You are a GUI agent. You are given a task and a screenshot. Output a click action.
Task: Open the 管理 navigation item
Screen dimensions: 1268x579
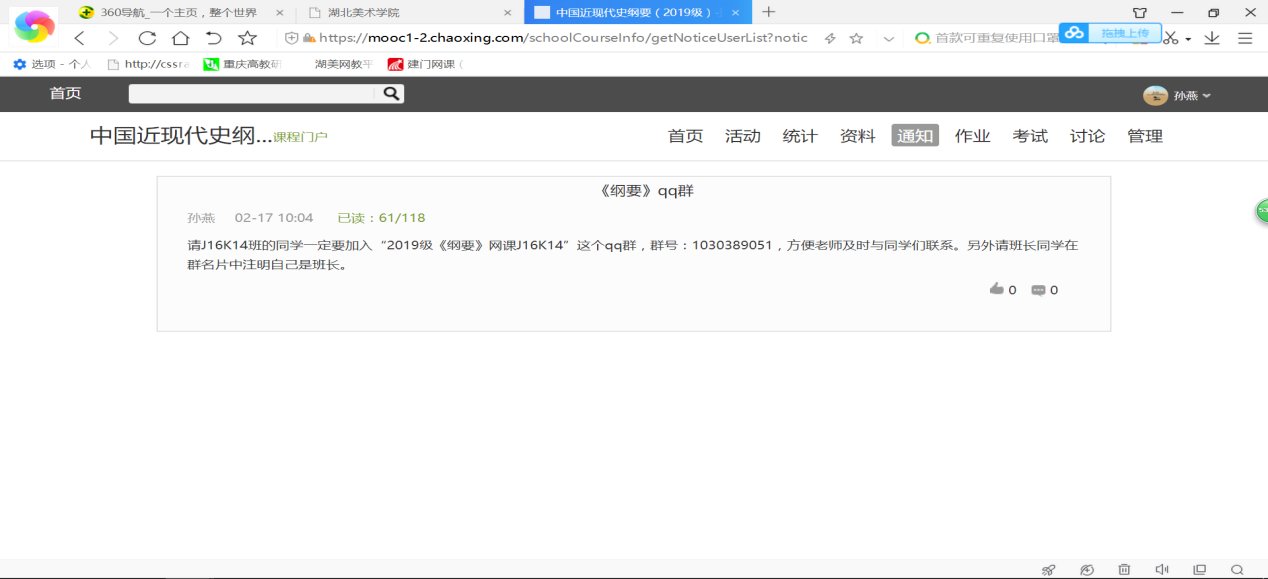pyautogui.click(x=1144, y=136)
